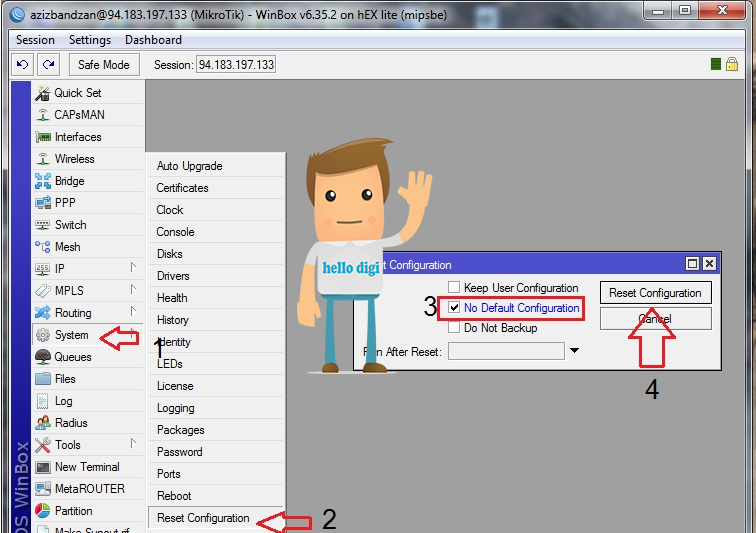
Task: Click the Queues icon
Action: coord(42,357)
